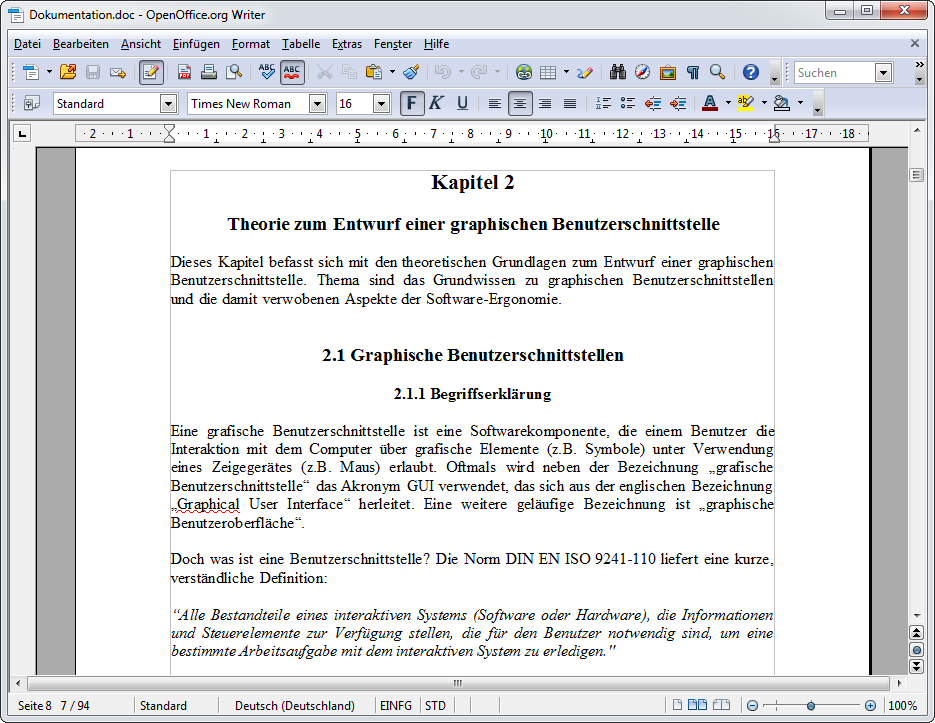Open the Times New Roman font dropdown
This screenshot has width=935, height=723.
tap(317, 103)
